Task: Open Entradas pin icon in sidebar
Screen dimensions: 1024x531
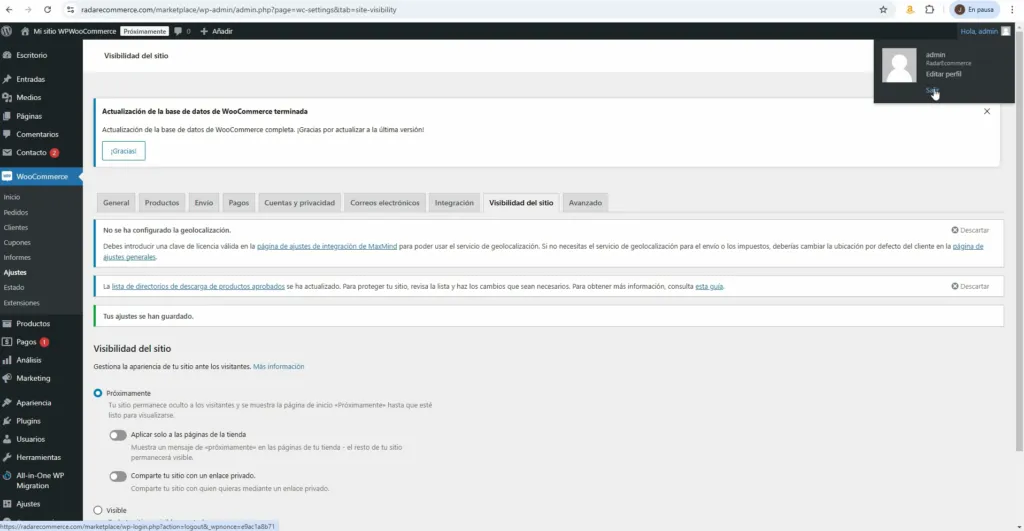Action: [x=7, y=79]
